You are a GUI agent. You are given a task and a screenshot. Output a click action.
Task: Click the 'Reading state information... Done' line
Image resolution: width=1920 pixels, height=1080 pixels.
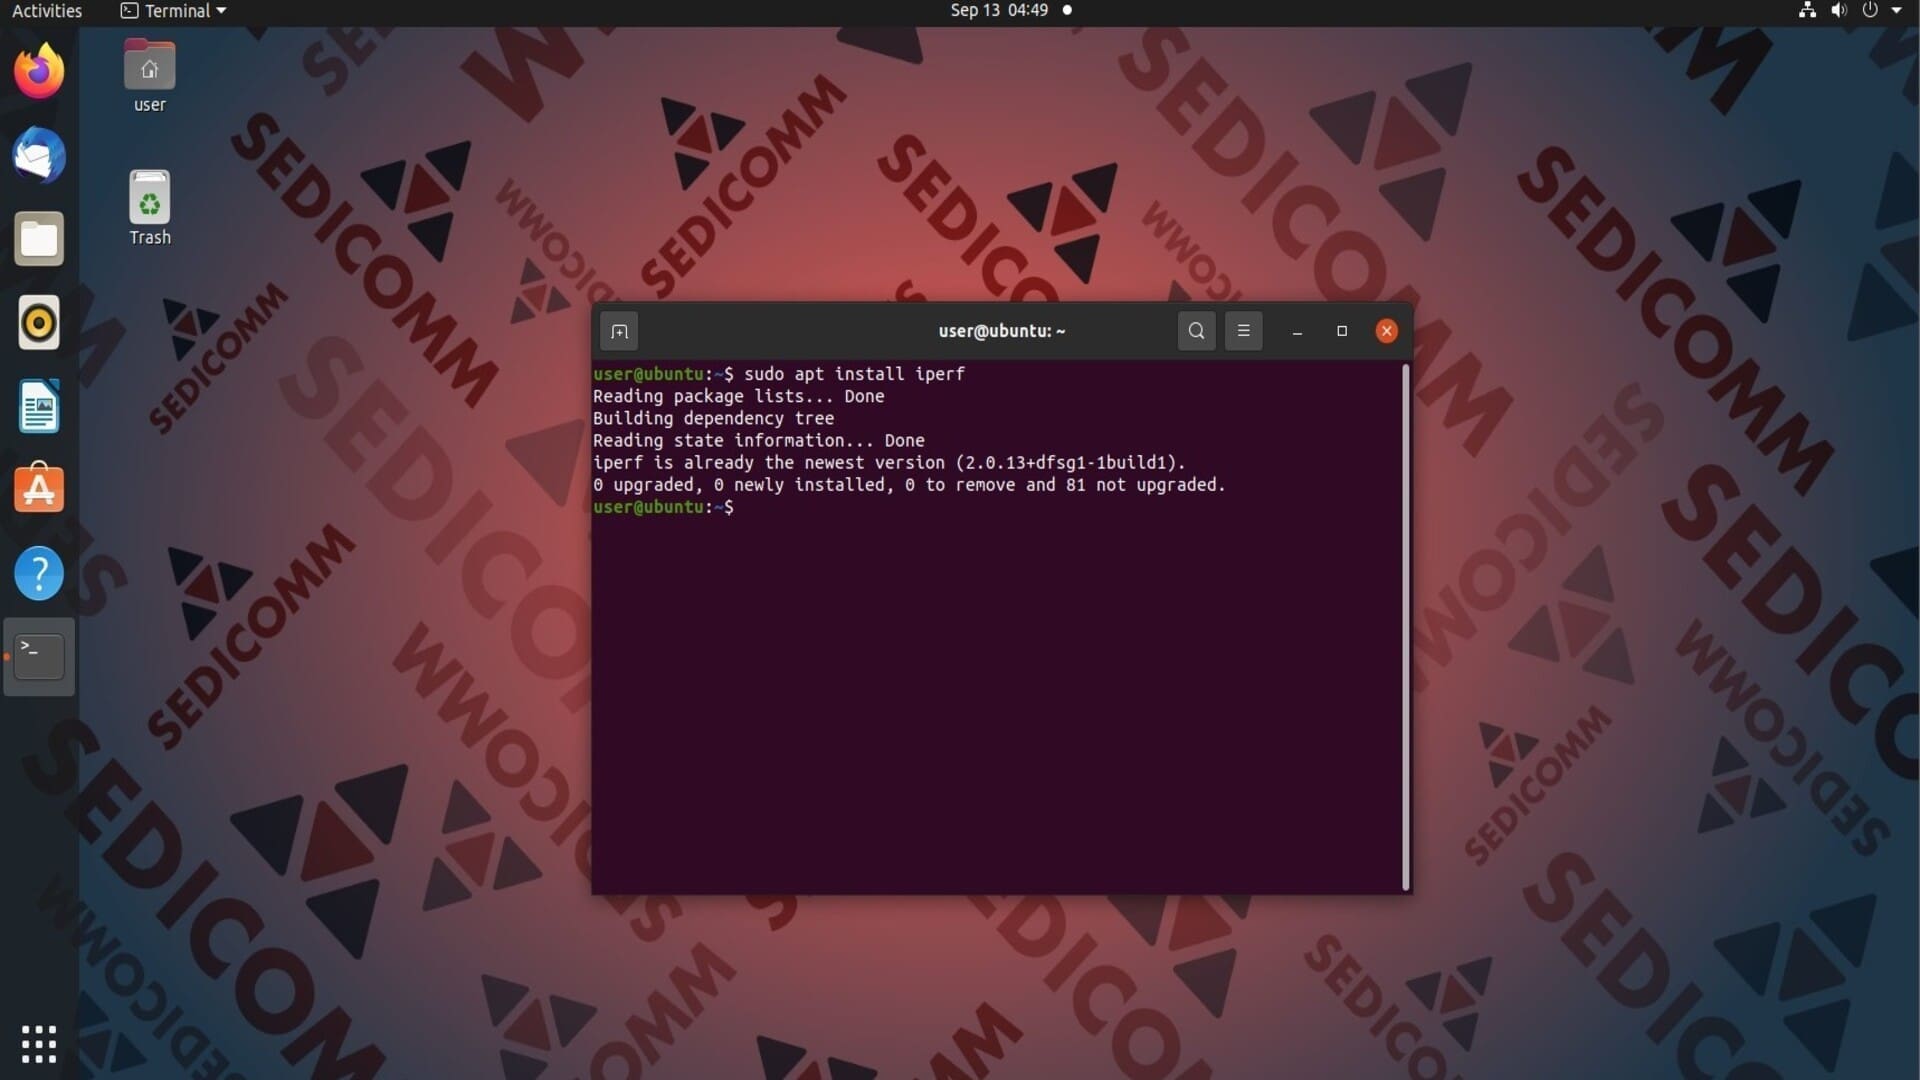point(759,440)
